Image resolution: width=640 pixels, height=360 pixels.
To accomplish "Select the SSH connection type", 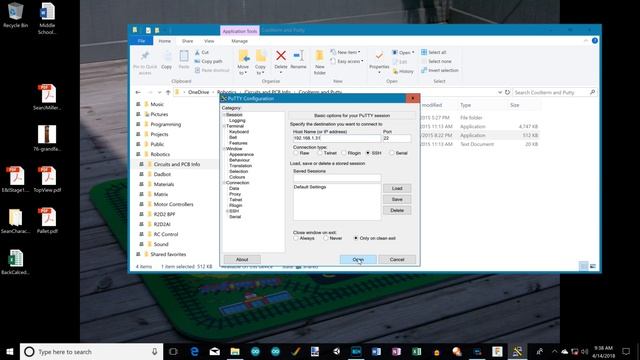I will click(x=368, y=153).
